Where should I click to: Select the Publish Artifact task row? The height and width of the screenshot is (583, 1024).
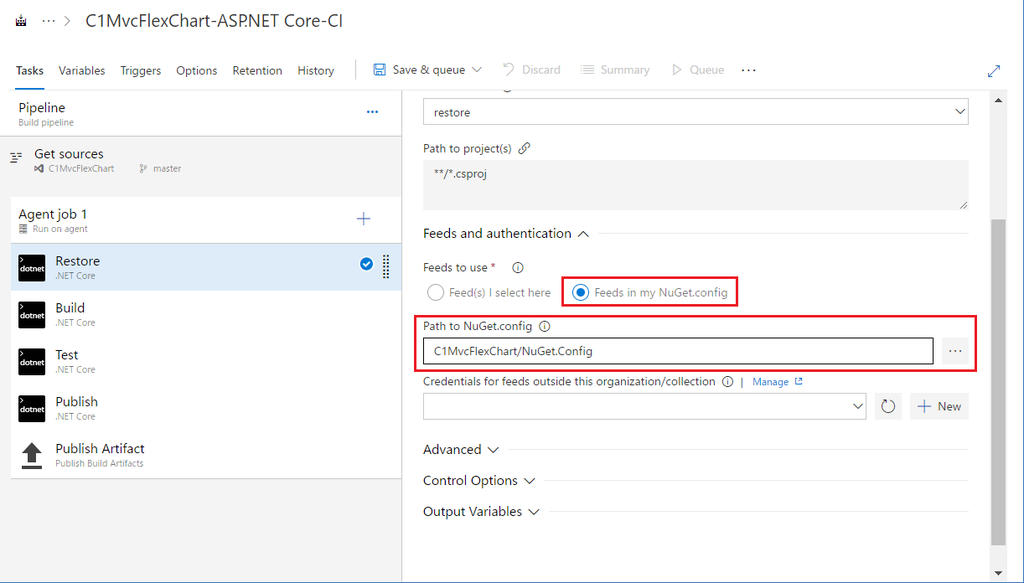(x=206, y=455)
